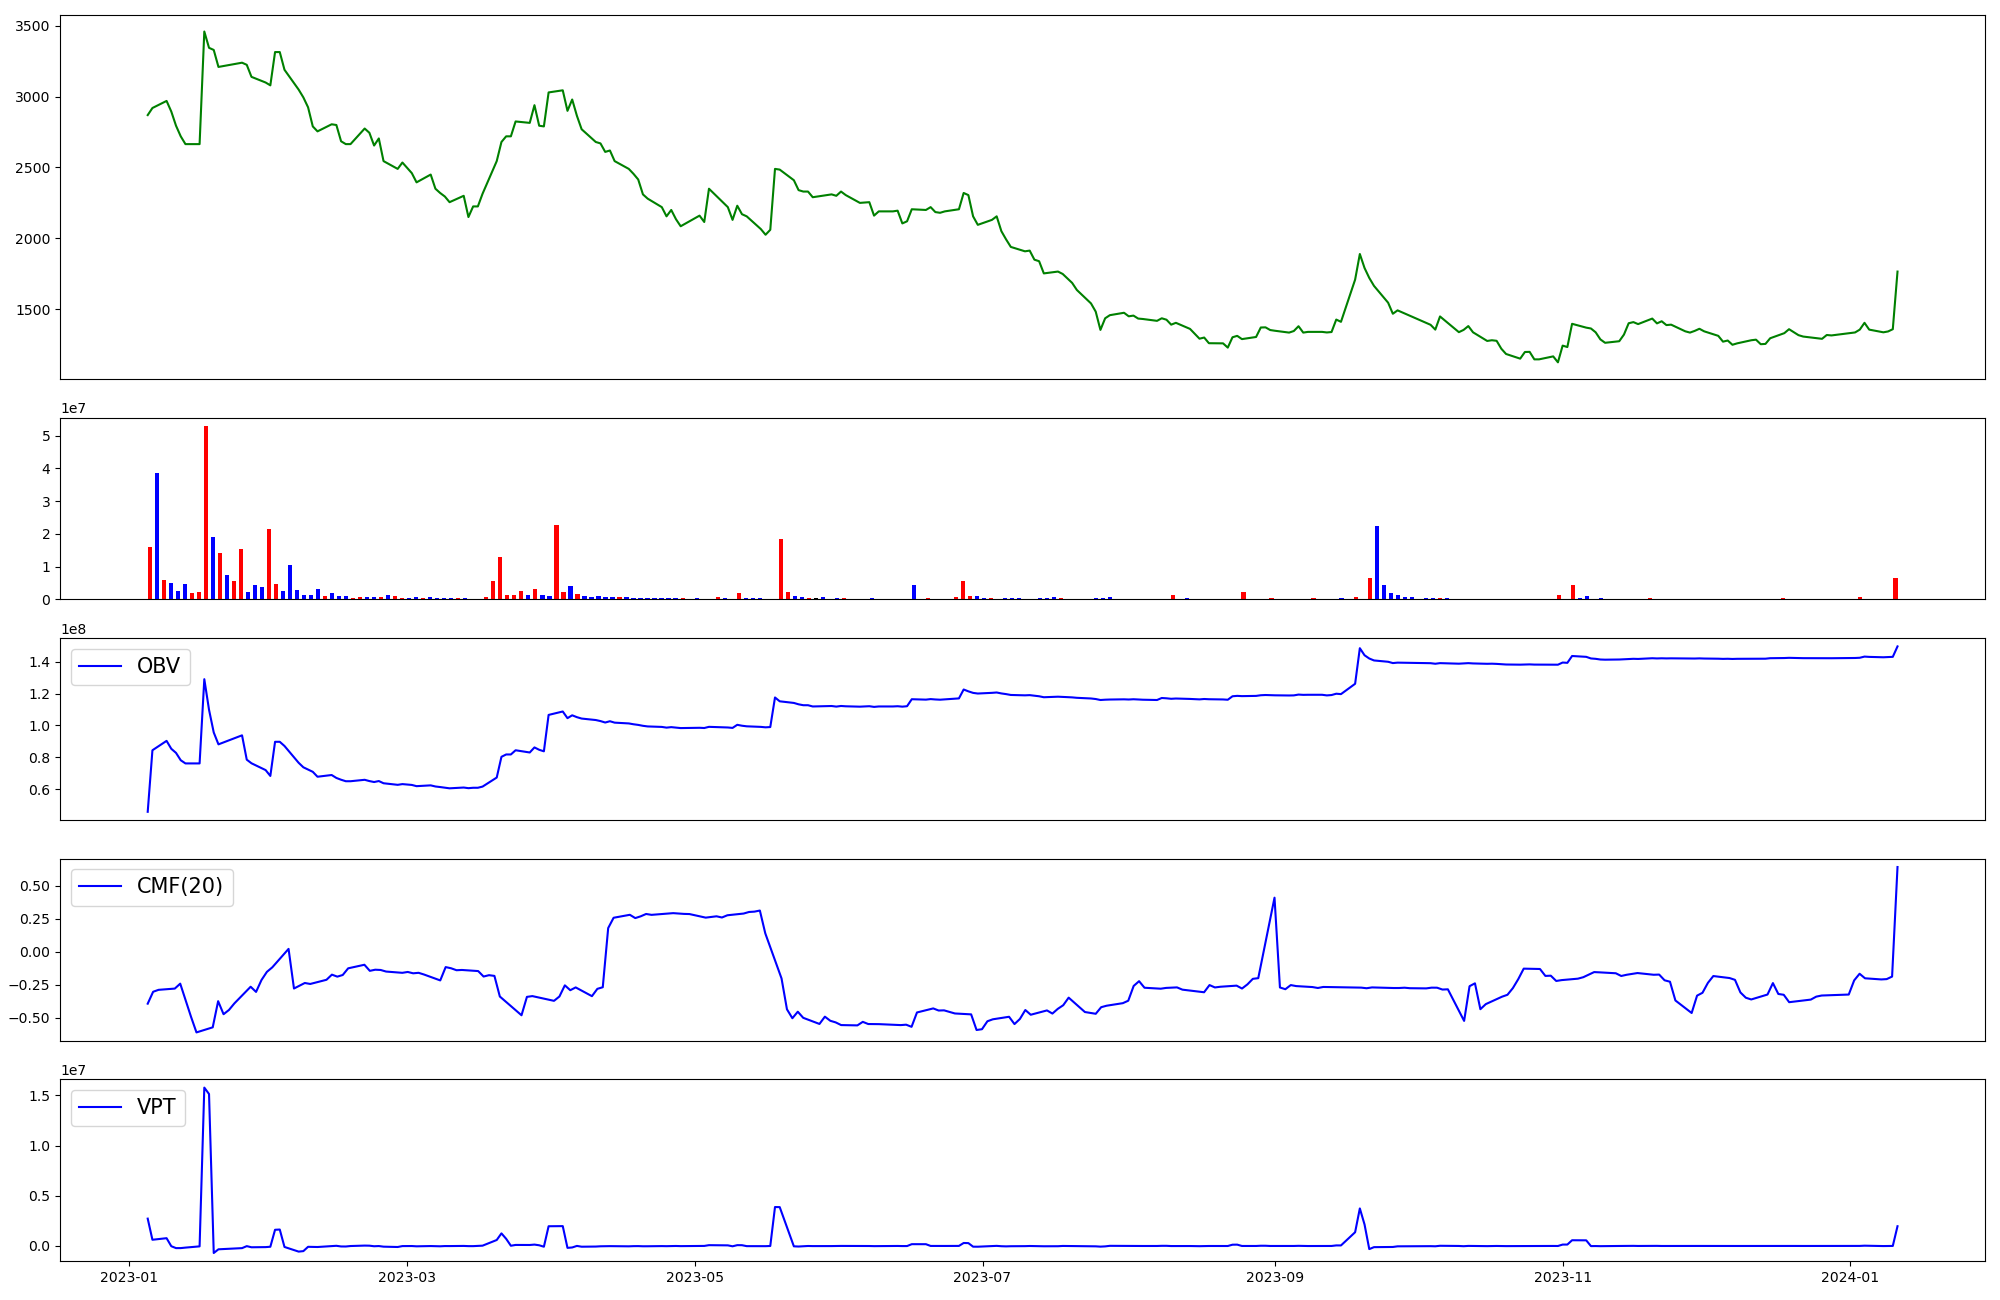Click the 2023-01 date label
The image size is (2000, 1300).
129,1277
